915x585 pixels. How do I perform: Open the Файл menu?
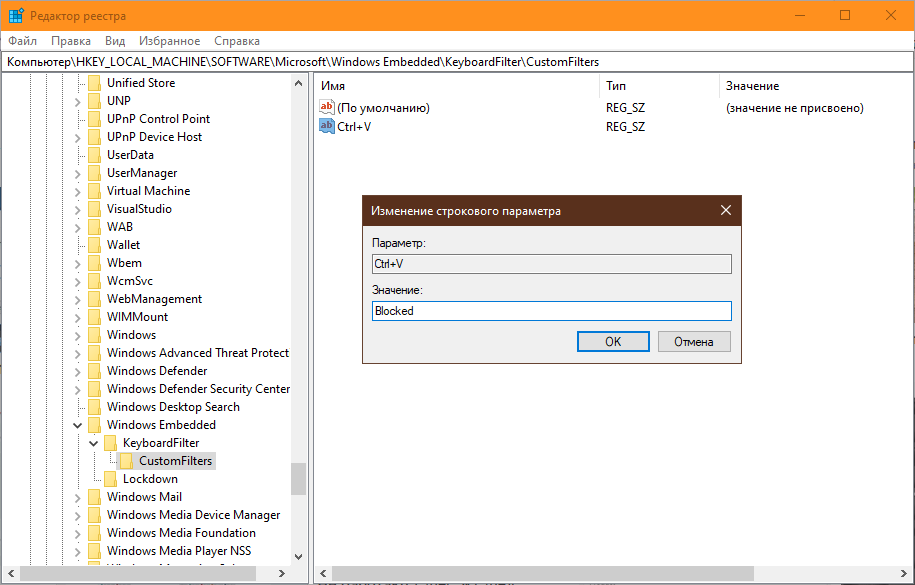click(x=23, y=41)
